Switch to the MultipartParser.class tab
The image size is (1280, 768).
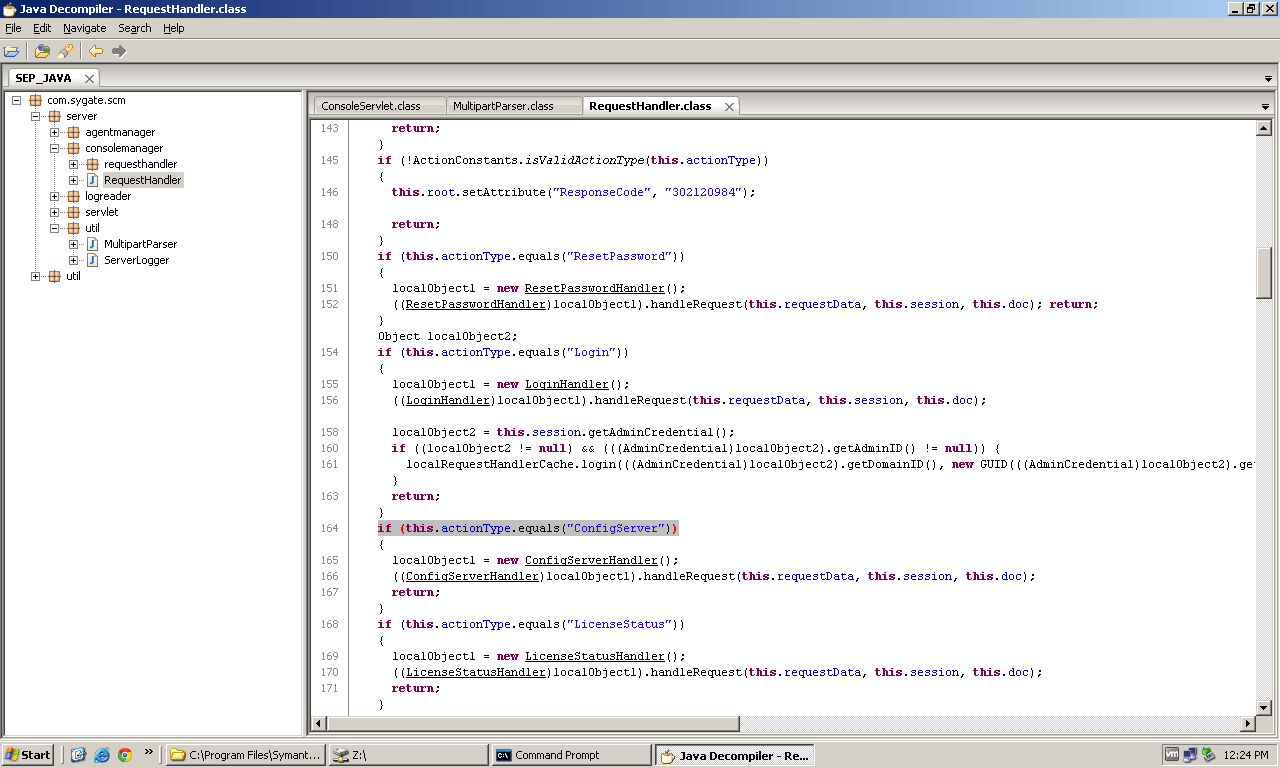click(513, 106)
